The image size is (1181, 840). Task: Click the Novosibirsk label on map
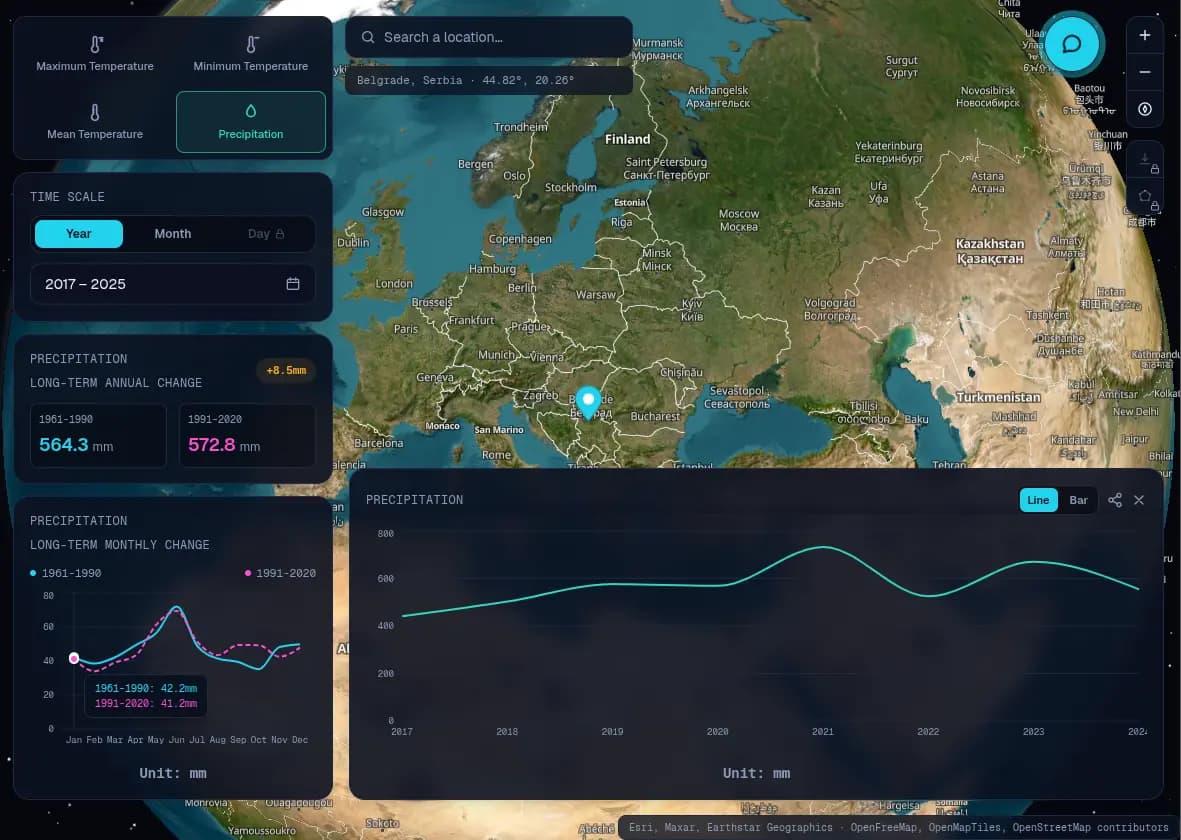point(988,96)
